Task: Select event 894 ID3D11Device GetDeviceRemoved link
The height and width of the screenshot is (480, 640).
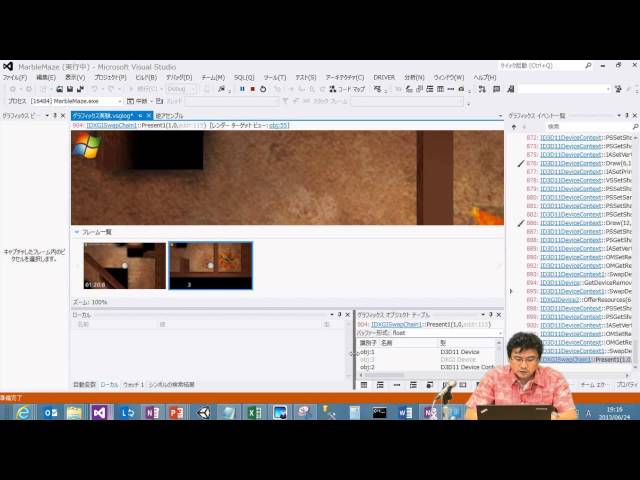Action: (560, 282)
